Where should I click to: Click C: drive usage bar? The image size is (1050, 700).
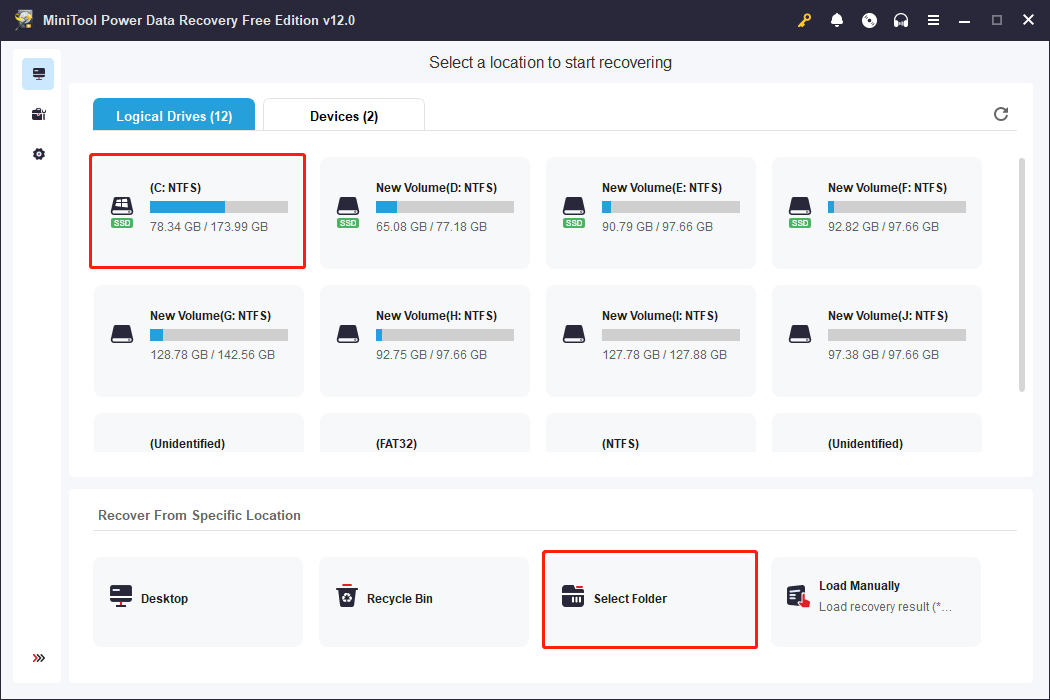[219, 207]
